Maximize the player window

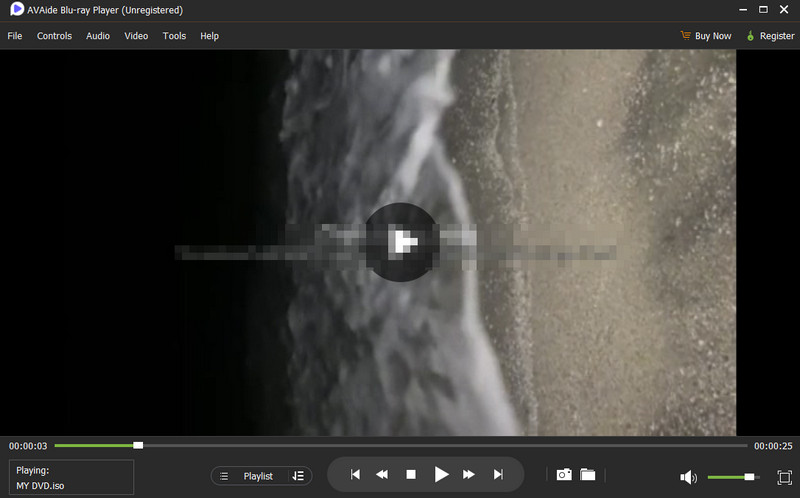763,10
